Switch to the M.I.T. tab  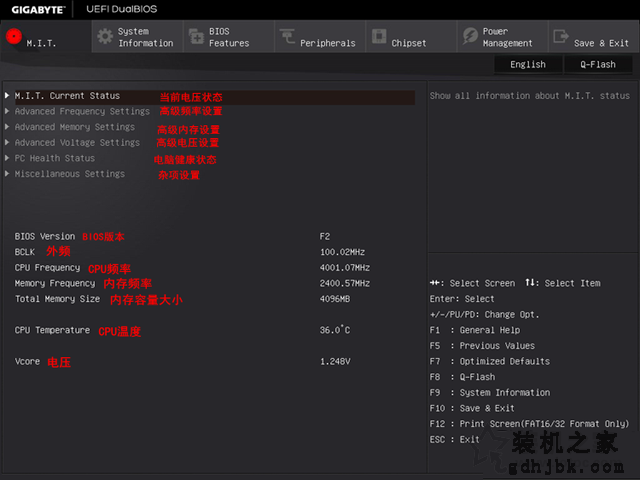(x=46, y=36)
